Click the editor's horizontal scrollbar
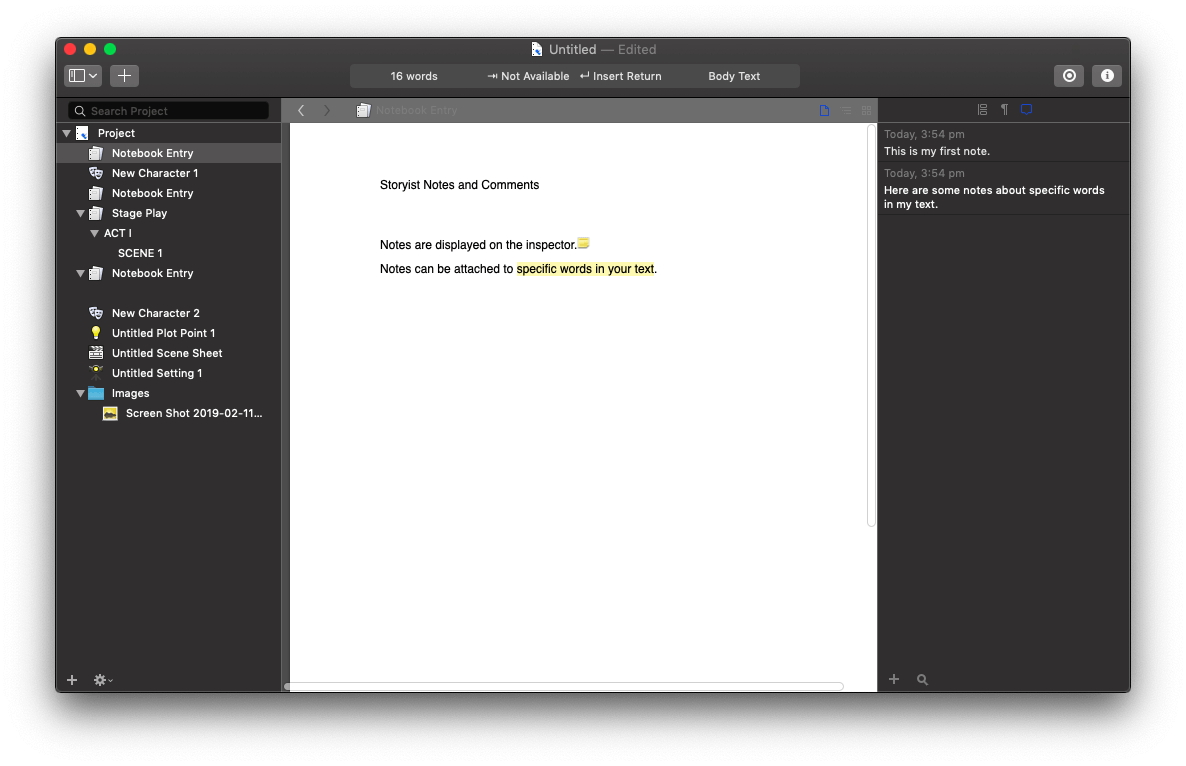1186x766 pixels. pyautogui.click(x=564, y=687)
